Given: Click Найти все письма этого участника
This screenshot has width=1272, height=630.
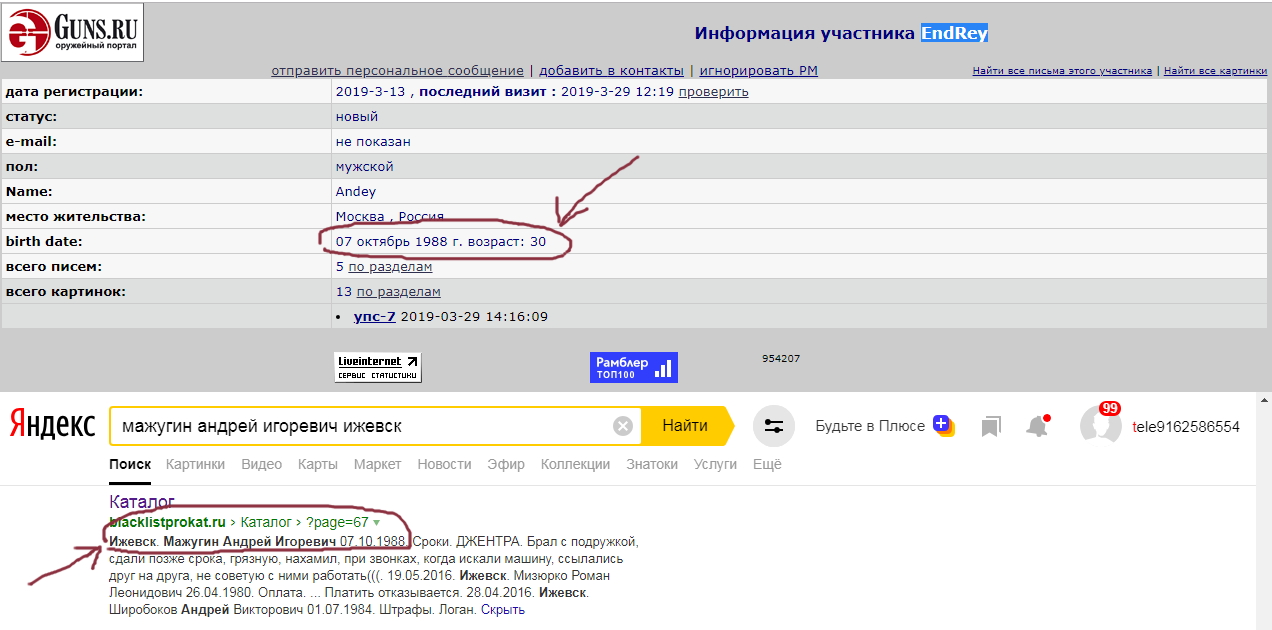Looking at the screenshot, I should click(1062, 71).
